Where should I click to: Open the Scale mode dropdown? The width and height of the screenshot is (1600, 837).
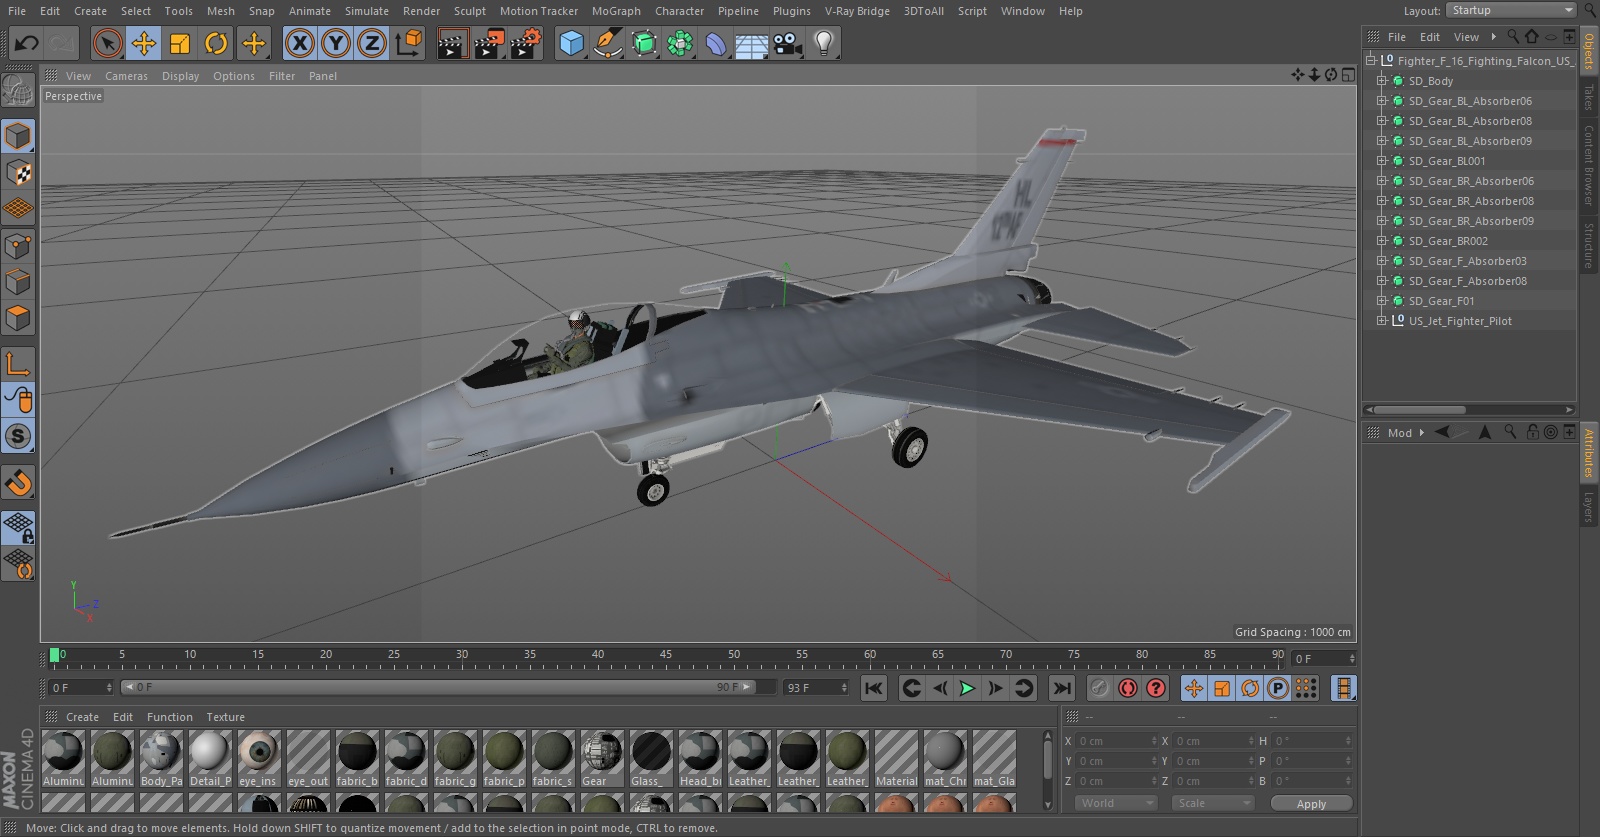[1213, 803]
